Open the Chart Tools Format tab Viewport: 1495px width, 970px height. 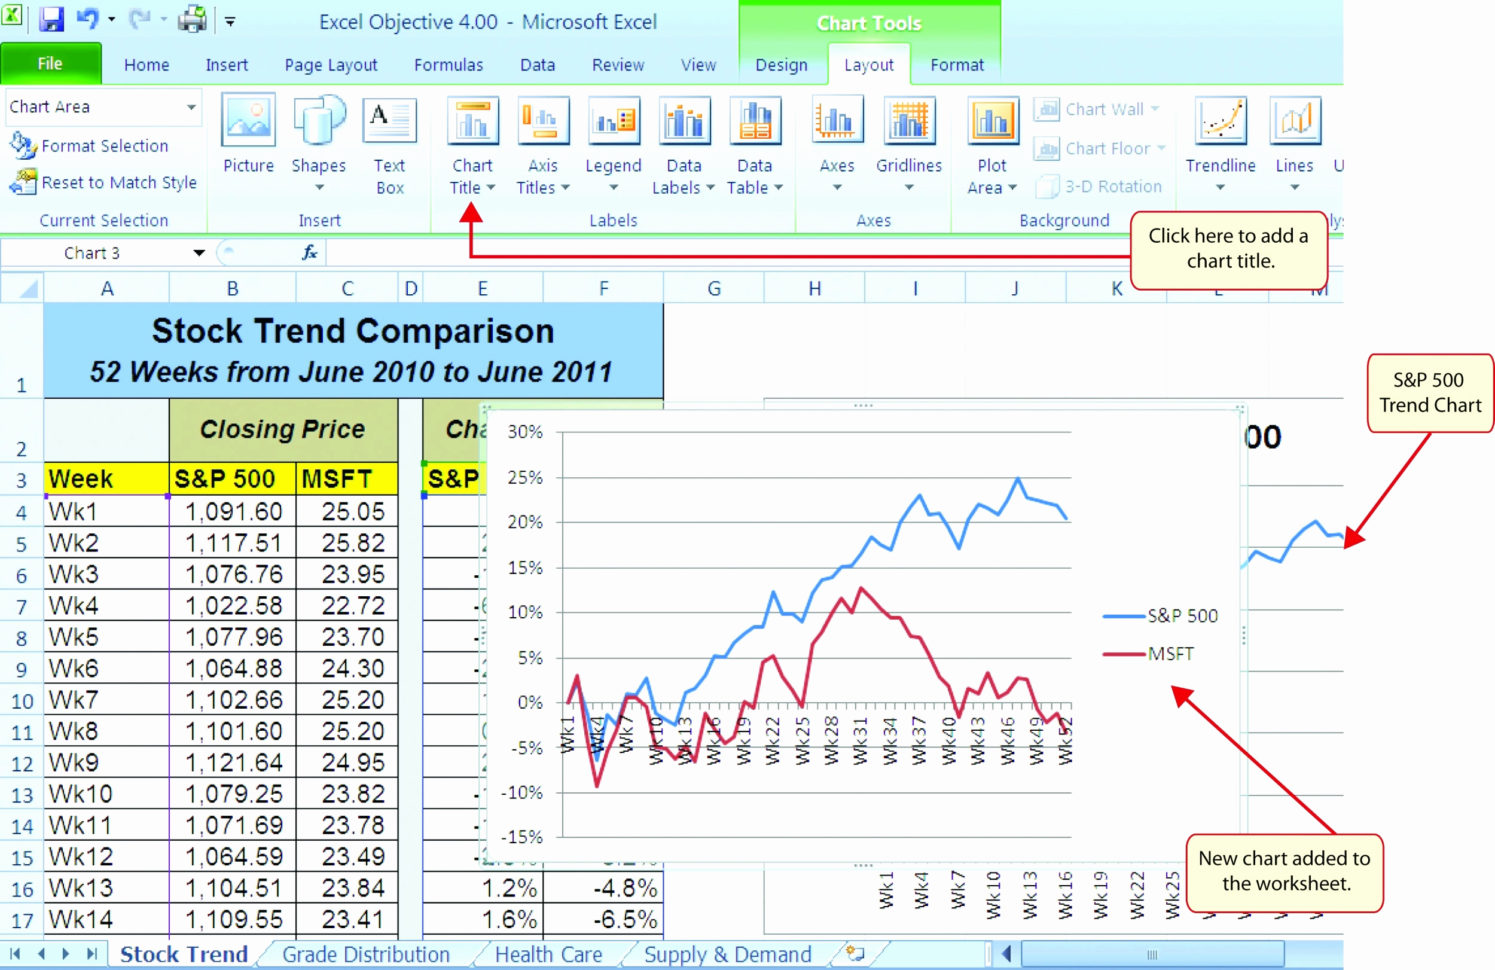(x=957, y=65)
